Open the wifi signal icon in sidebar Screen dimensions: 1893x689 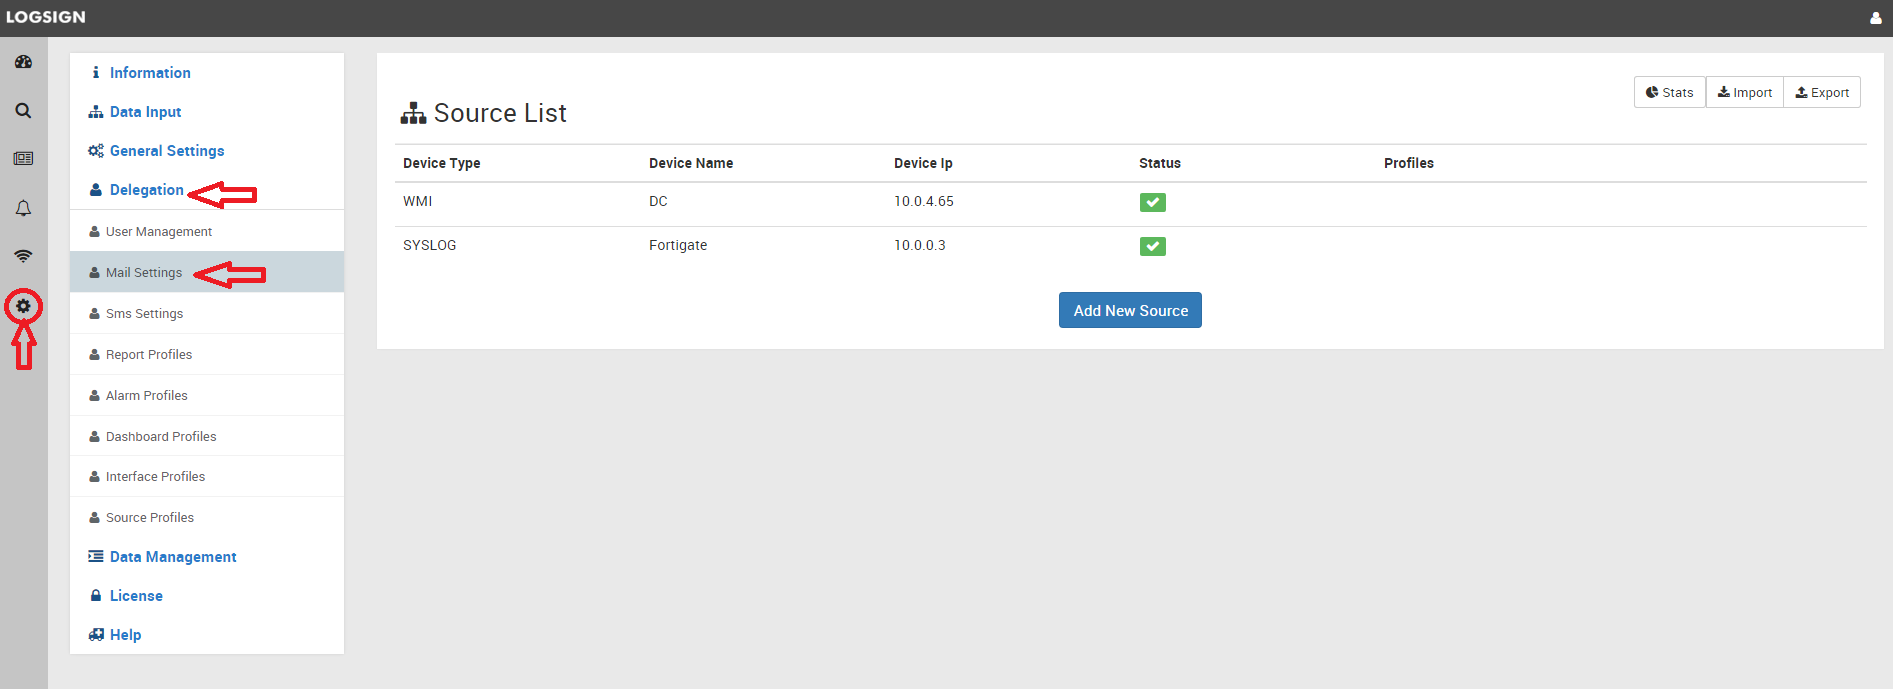(23, 256)
